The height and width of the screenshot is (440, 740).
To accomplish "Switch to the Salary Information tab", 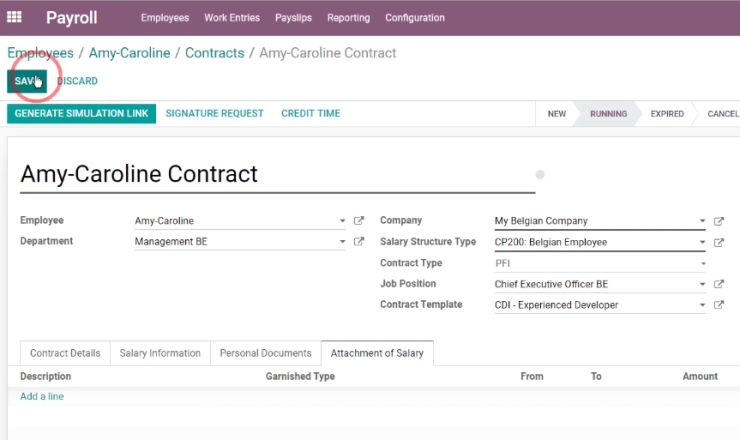I will tap(160, 353).
